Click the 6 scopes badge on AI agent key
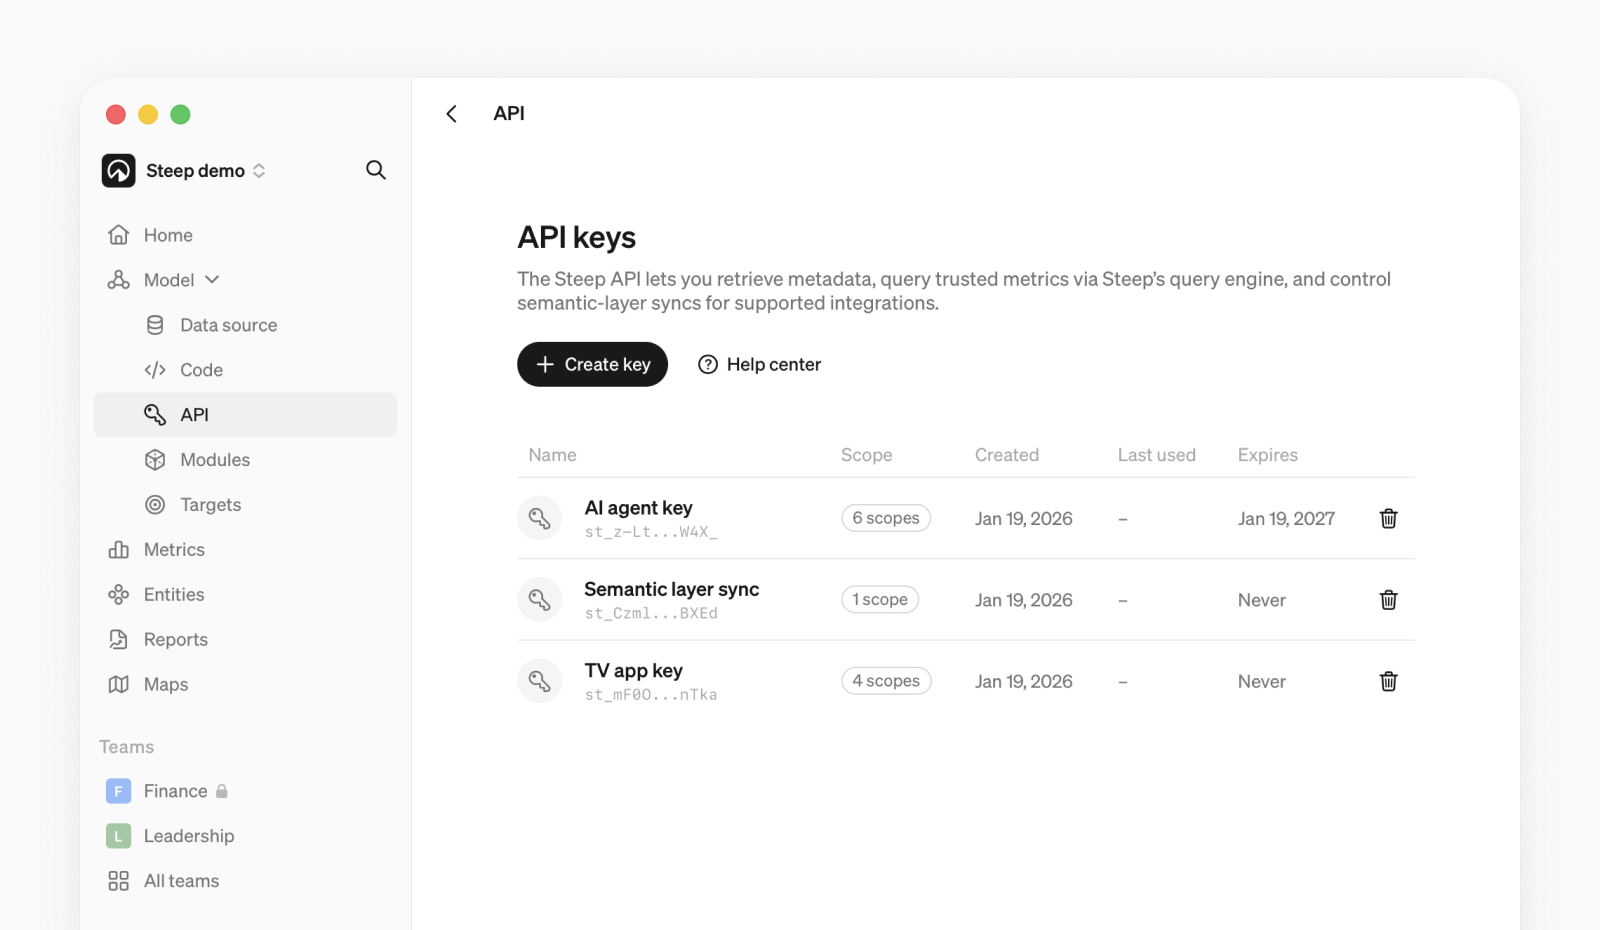Viewport: 1600px width, 930px height. coord(885,518)
